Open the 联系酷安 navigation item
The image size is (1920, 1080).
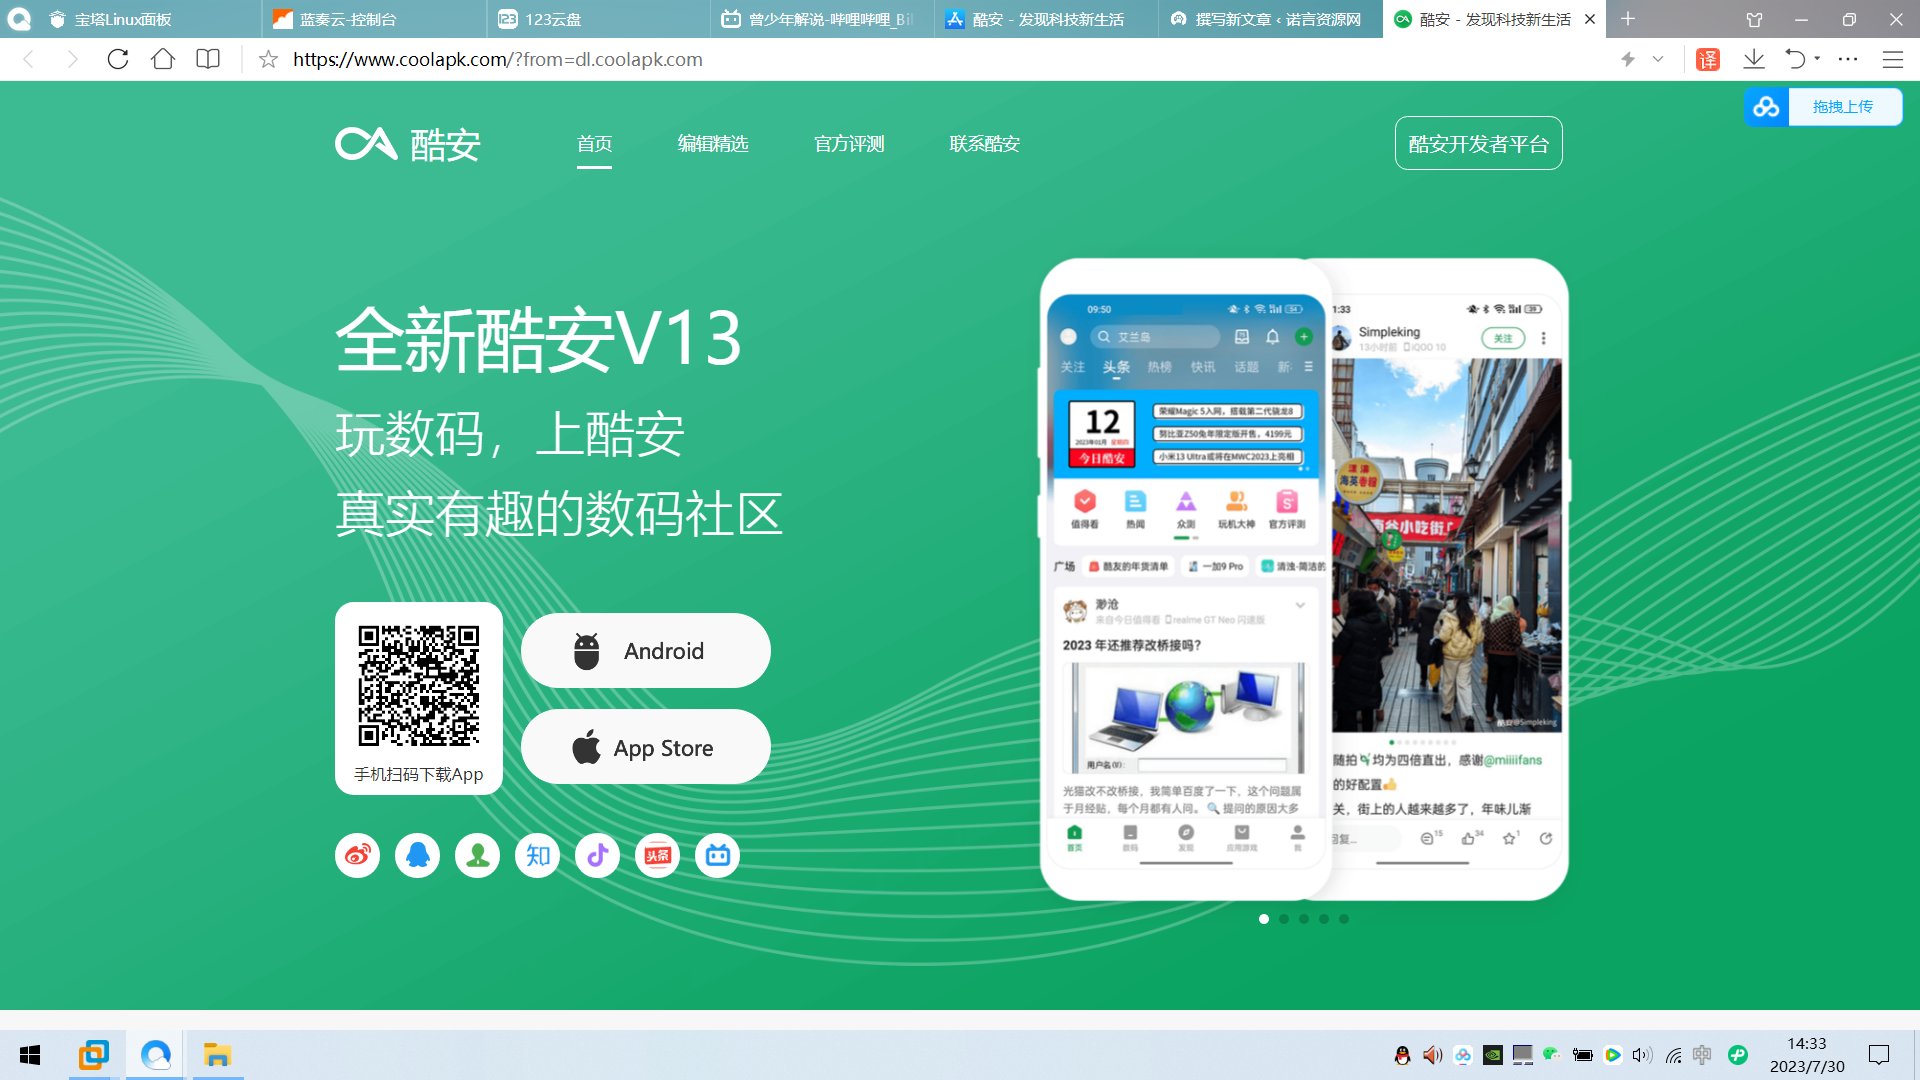[x=985, y=144]
